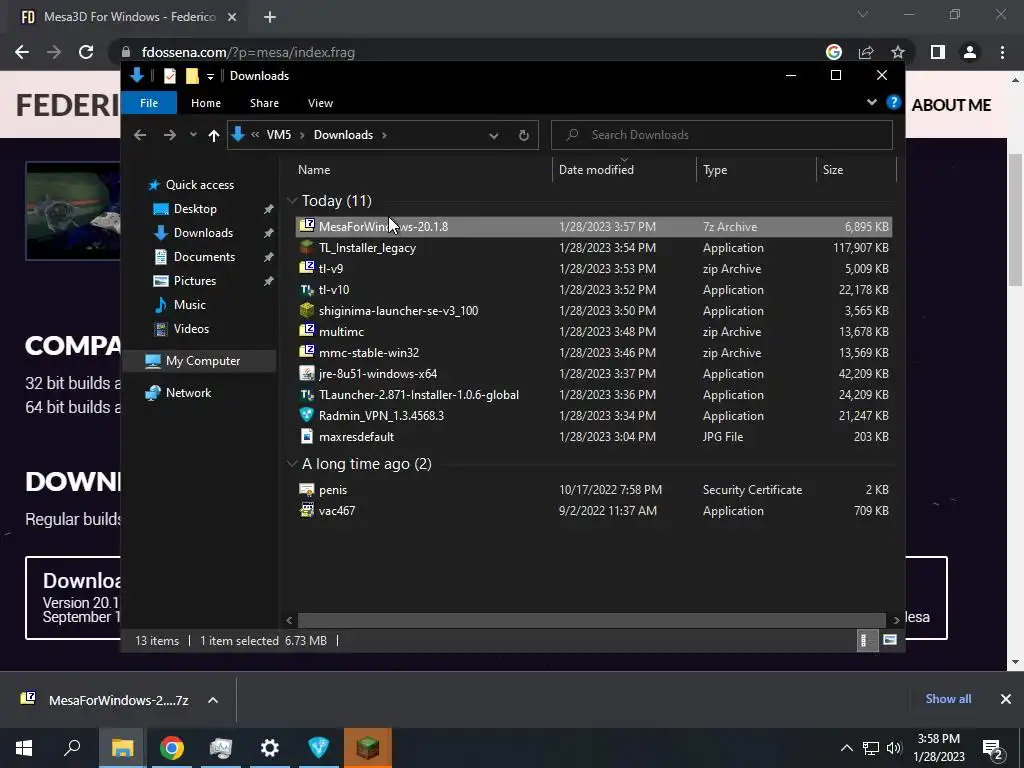1024x768 pixels.
Task: Open the MesaForWindows-20.1.8 archive file
Action: pos(593,227)
